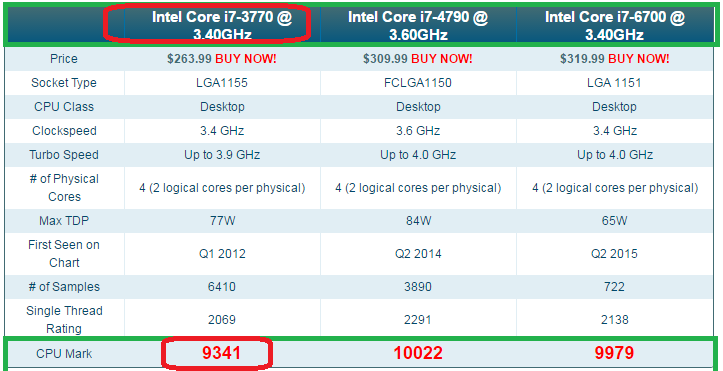Click BUY NOW for the i7-3770

pos(246,59)
